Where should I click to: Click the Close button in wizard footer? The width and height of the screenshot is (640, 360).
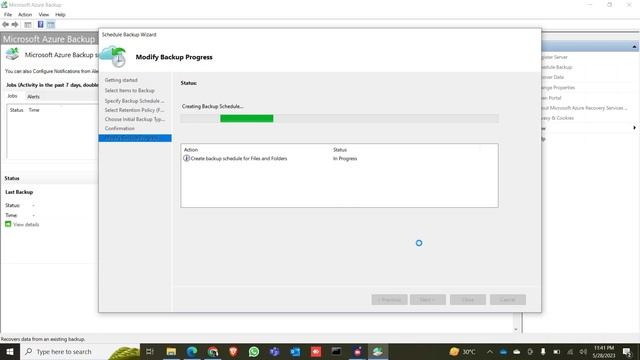click(x=468, y=300)
